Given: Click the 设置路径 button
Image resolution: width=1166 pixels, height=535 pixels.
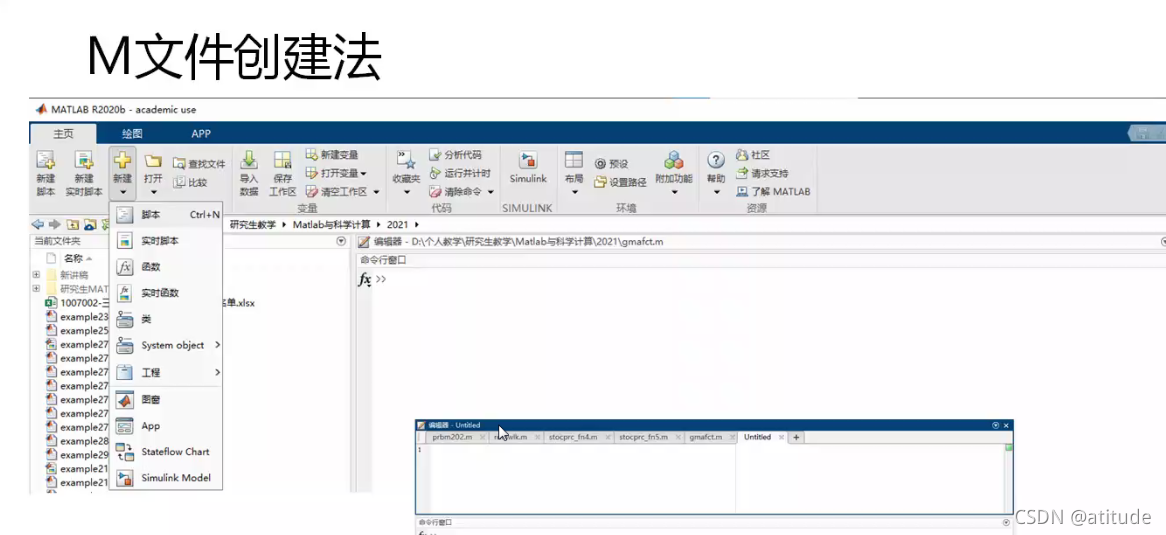Looking at the screenshot, I should pos(620,182).
